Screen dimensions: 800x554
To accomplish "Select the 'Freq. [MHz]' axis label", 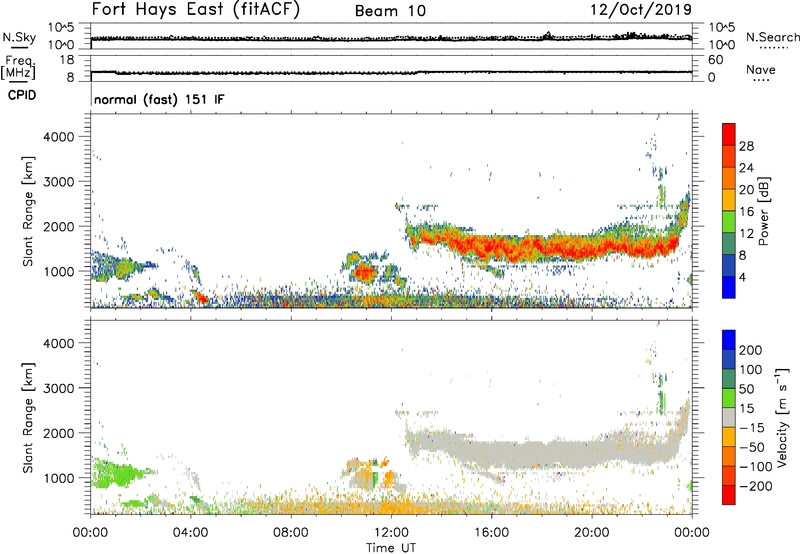I will [18, 67].
